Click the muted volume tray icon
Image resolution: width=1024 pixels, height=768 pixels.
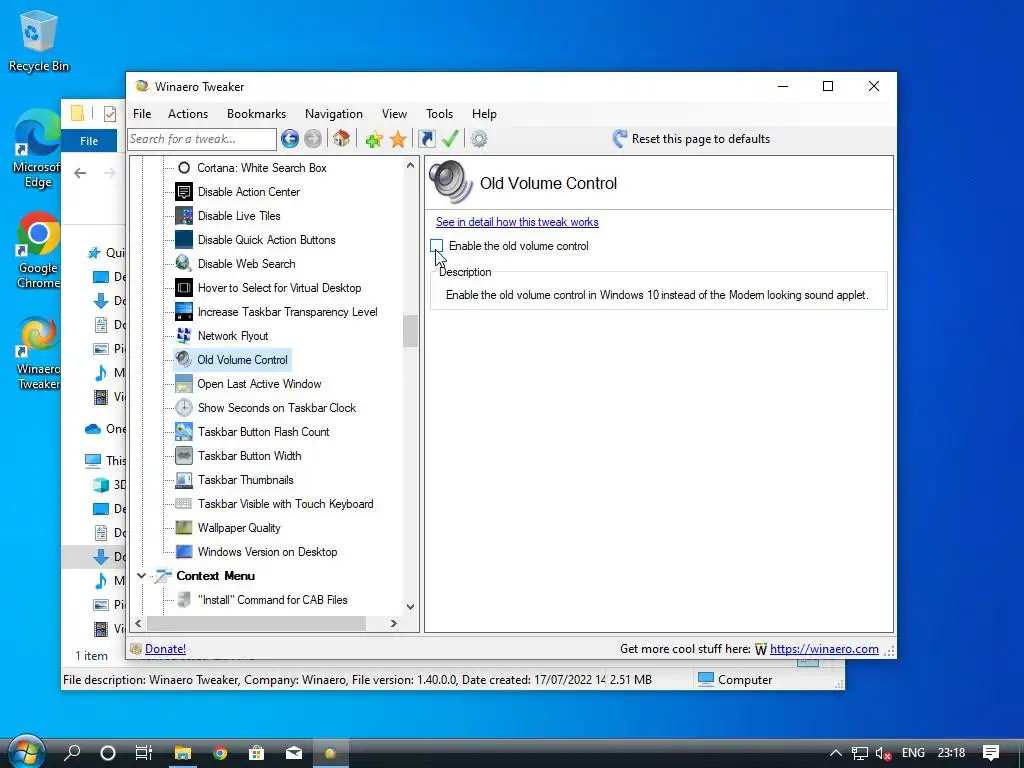883,753
